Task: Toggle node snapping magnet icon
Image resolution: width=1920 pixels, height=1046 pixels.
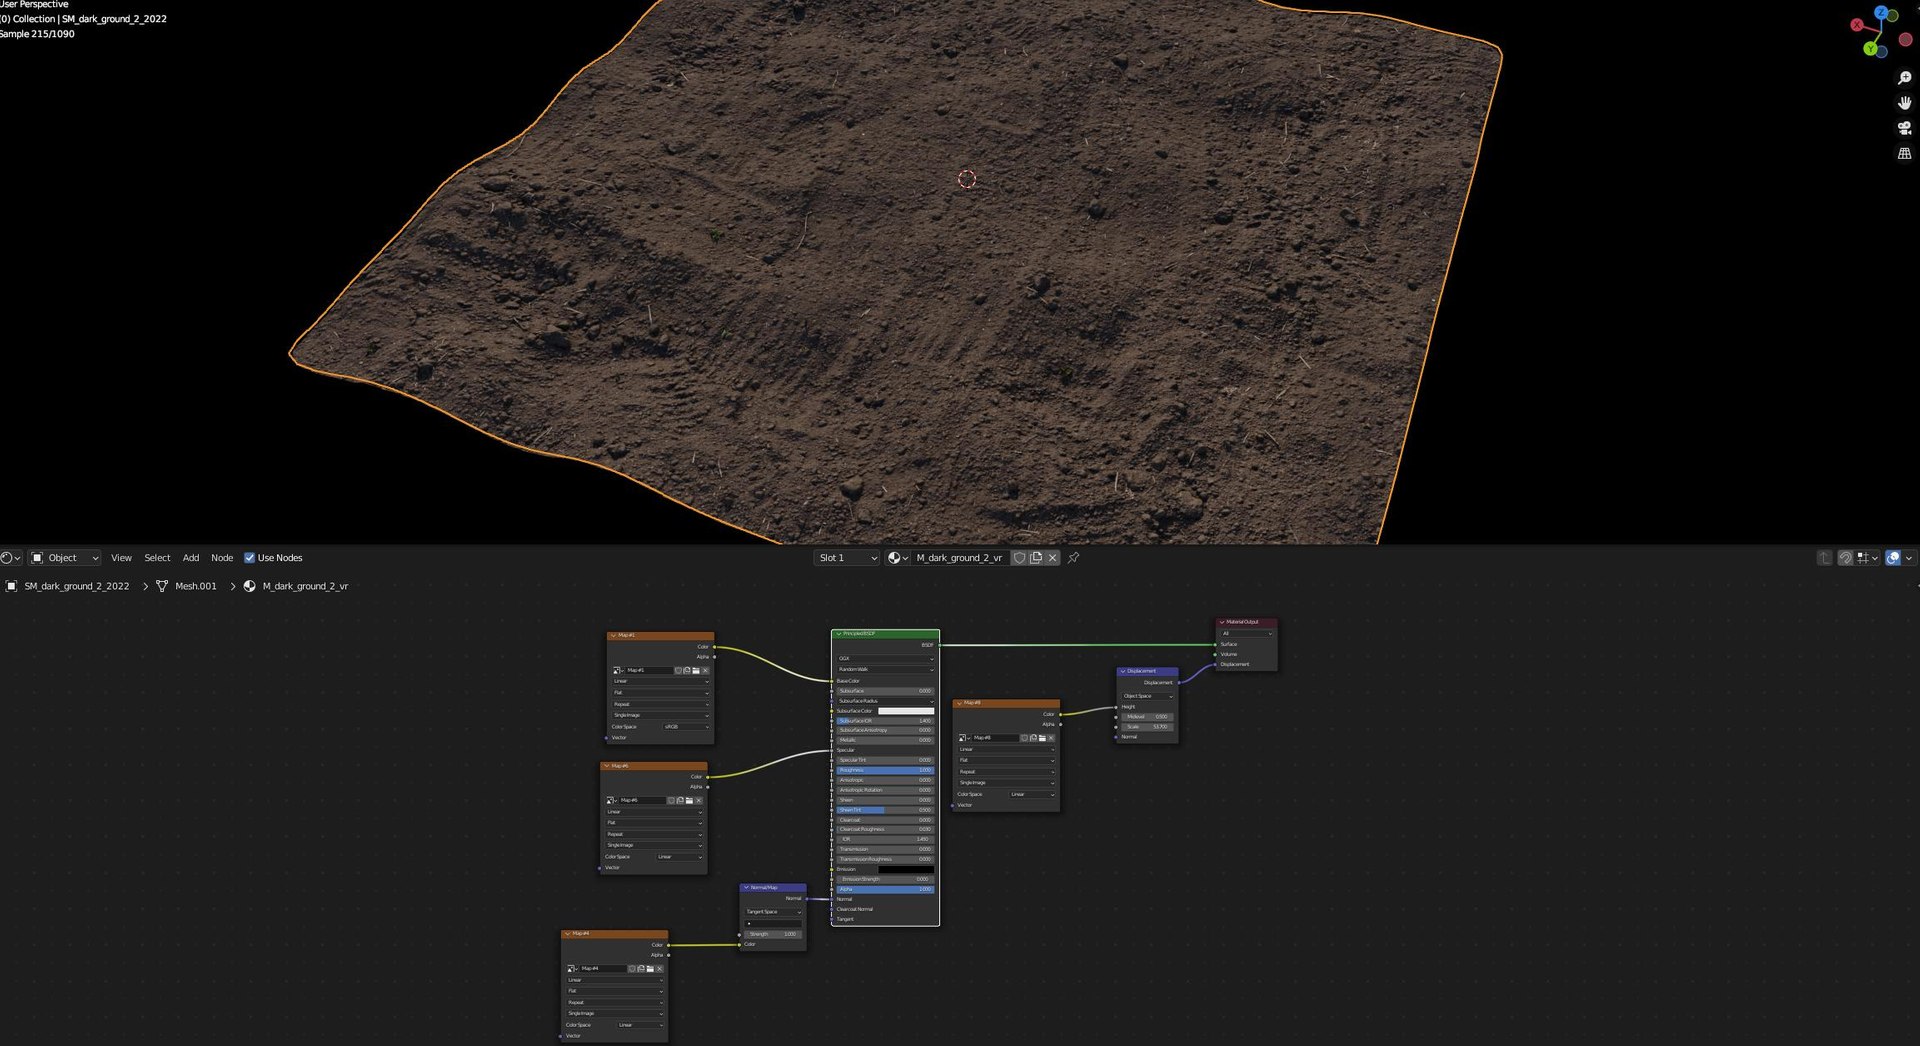Action: (1845, 558)
